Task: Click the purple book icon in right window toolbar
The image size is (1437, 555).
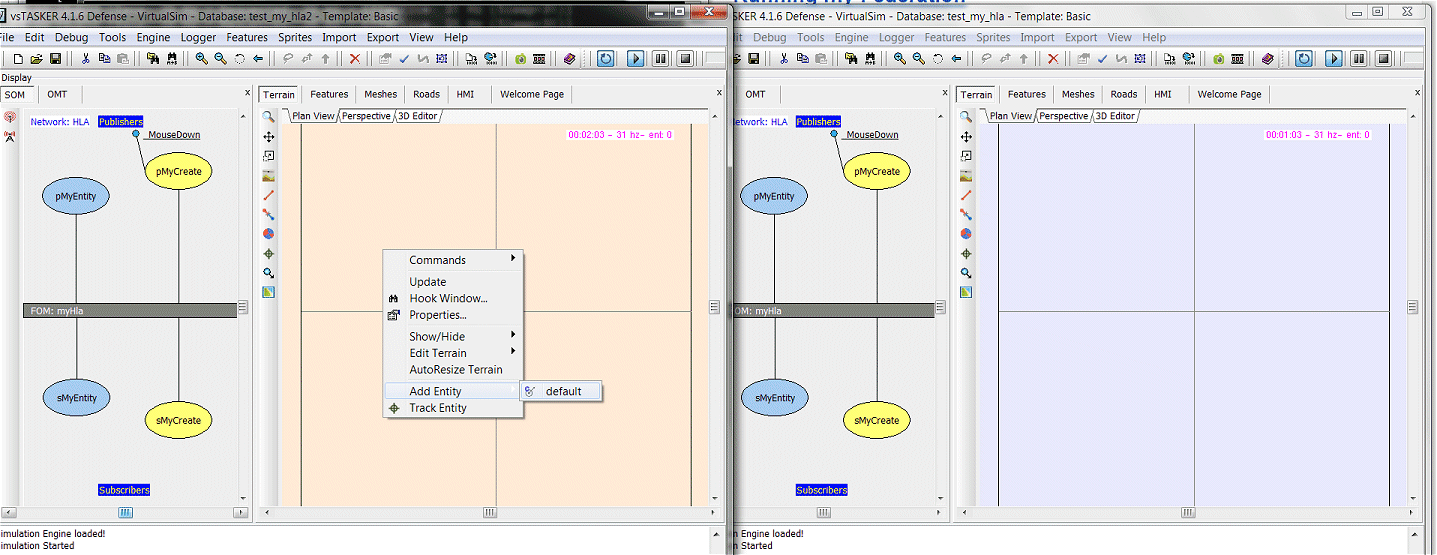Action: click(x=1268, y=59)
